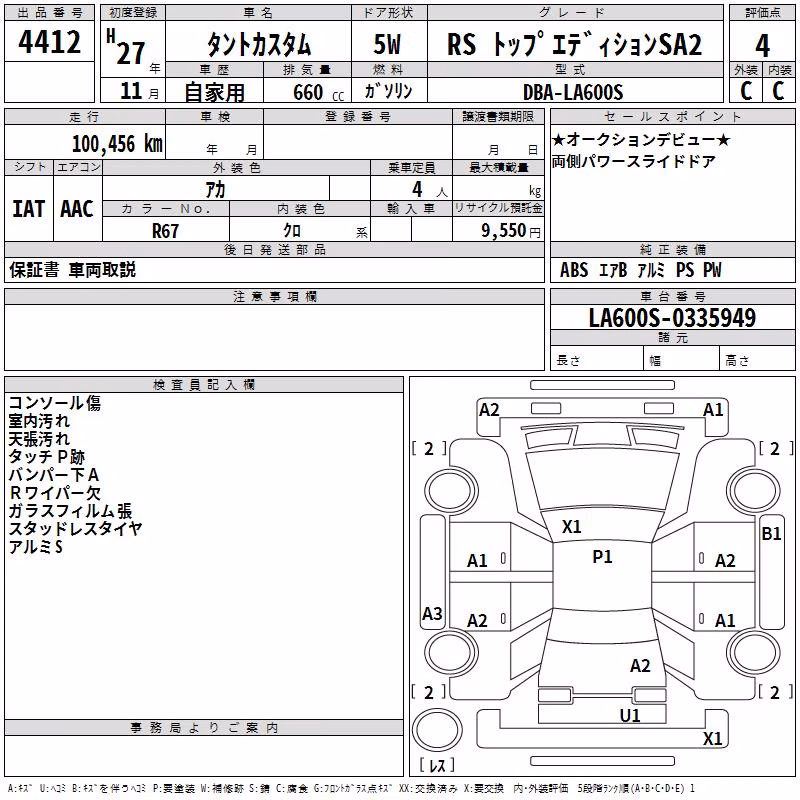Viewport: 800px width, 800px height.
Task: Click the 検査員記入欄 section header
Action: 204,385
